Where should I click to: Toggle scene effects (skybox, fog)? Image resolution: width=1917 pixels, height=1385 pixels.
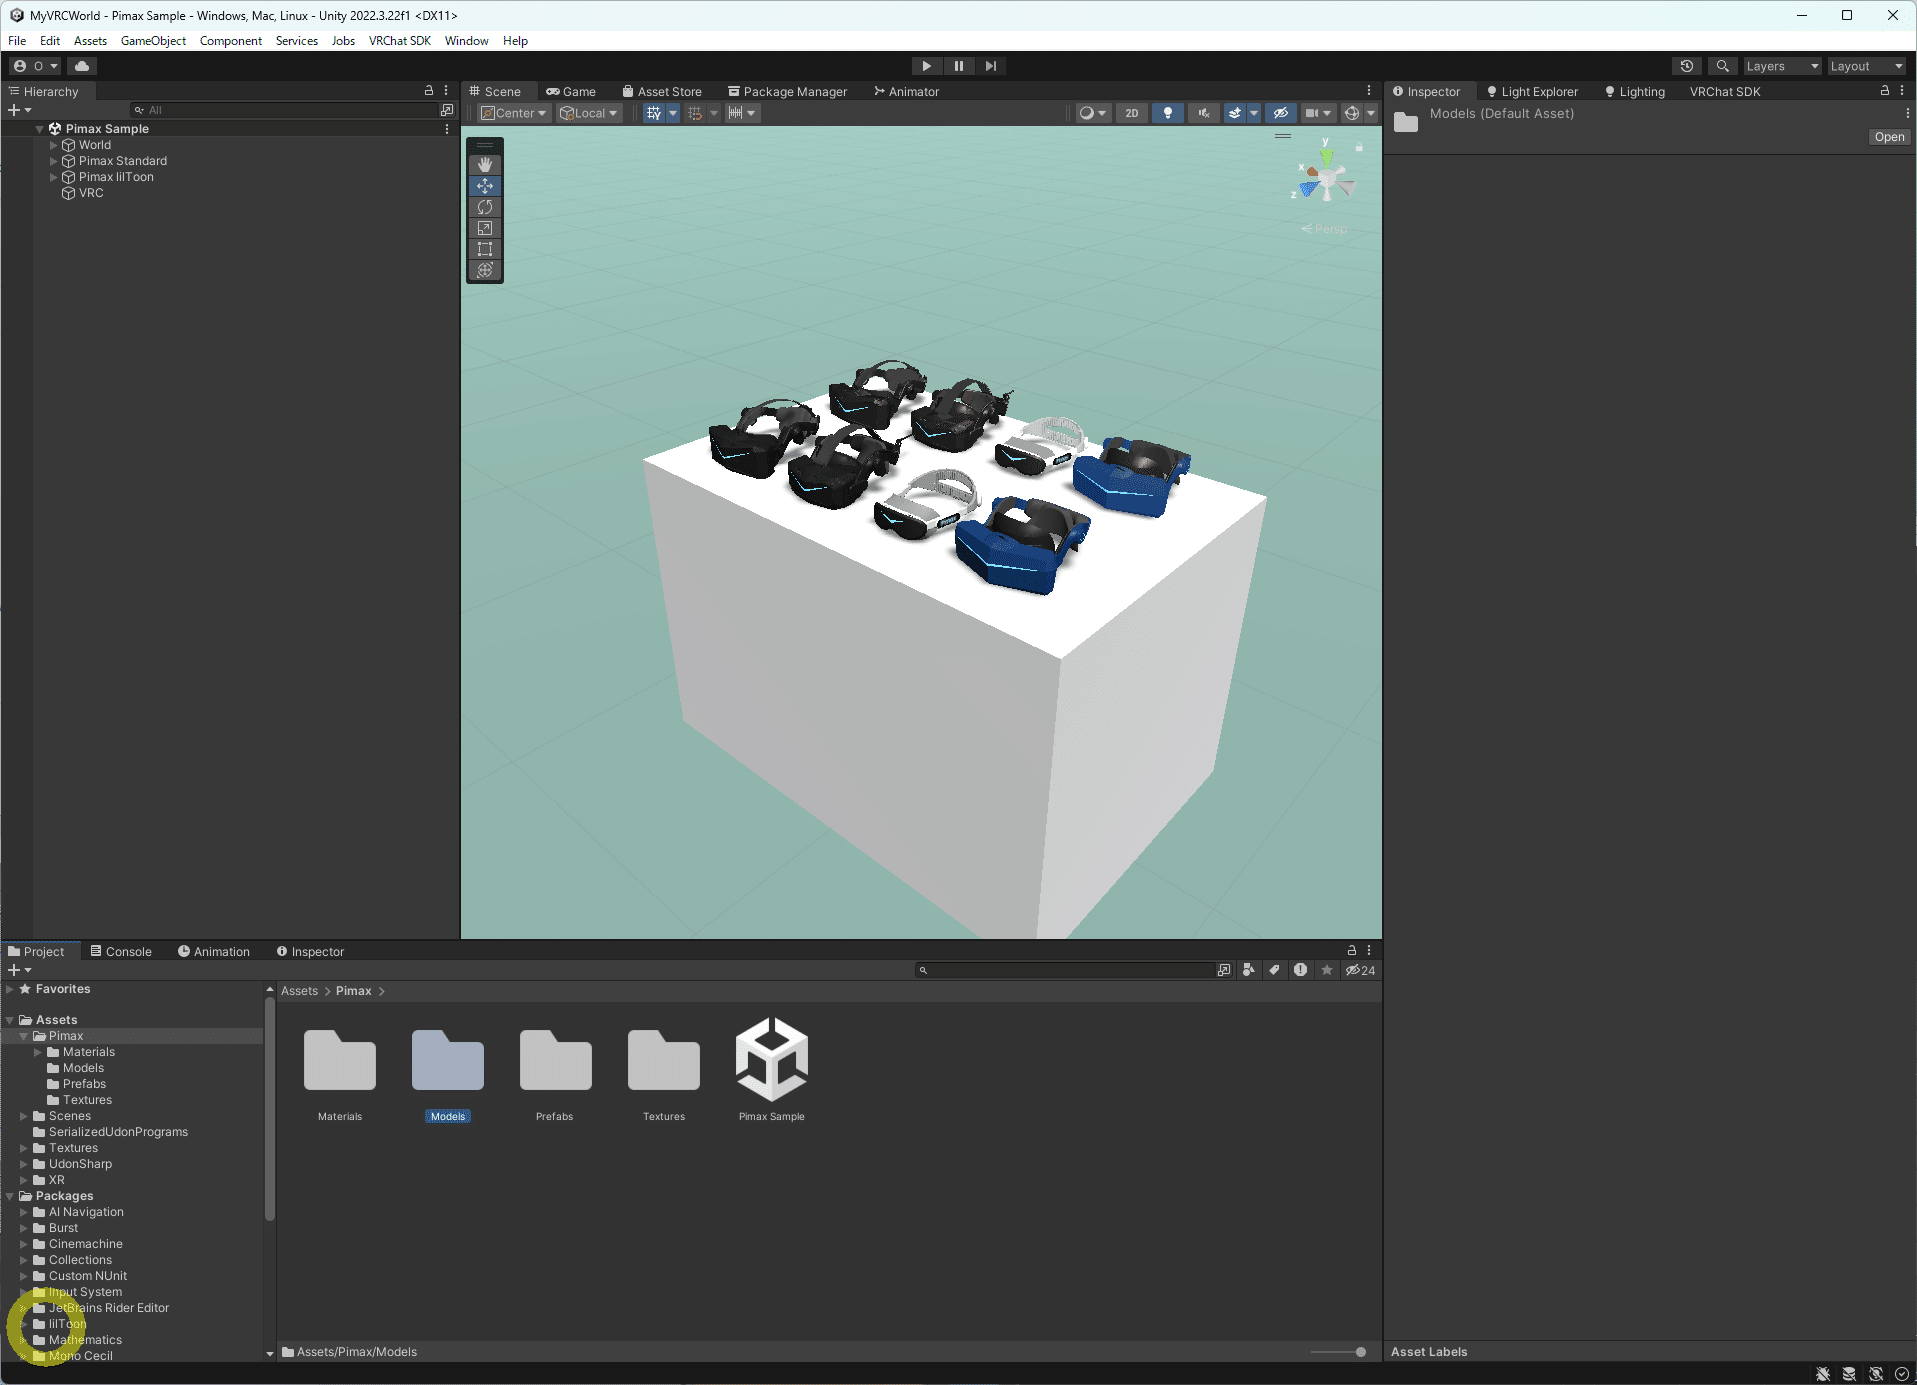[x=1235, y=113]
